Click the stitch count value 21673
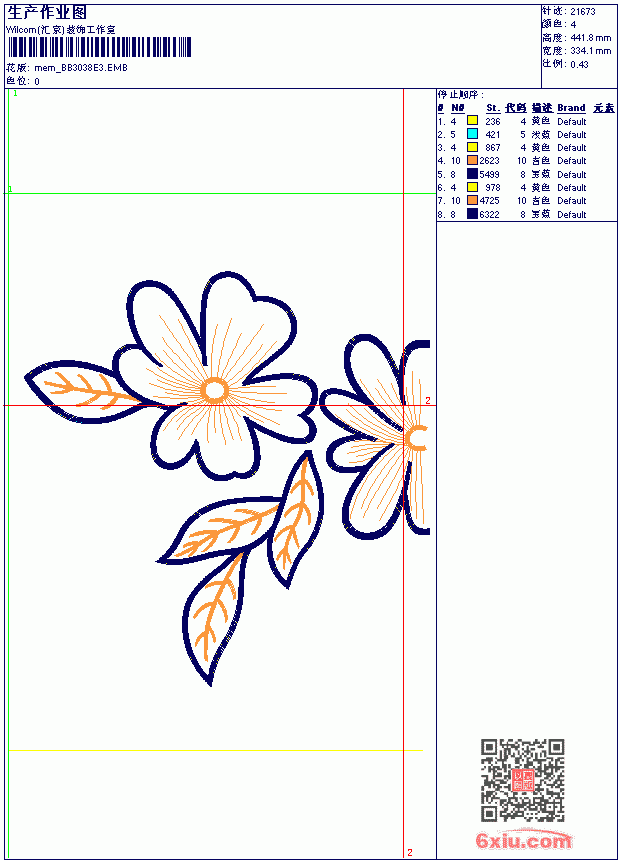 click(583, 11)
